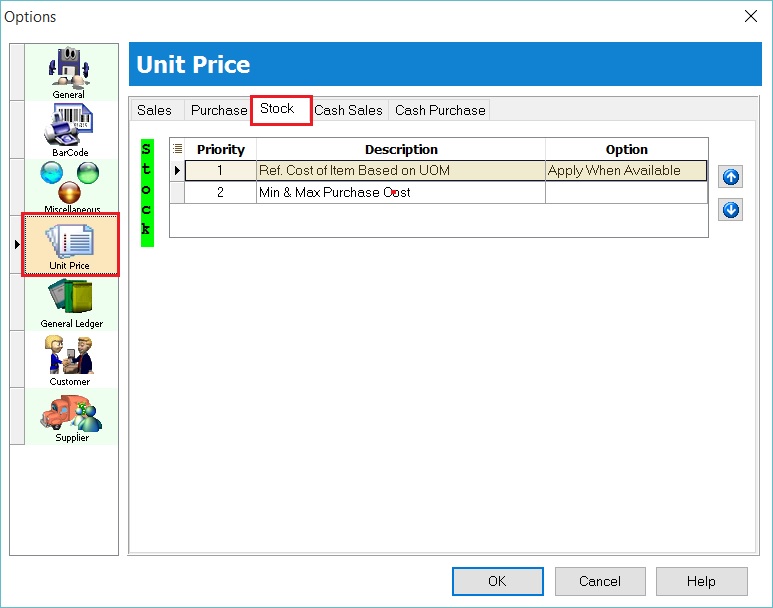The height and width of the screenshot is (608, 773).
Task: Move priority down with blue arrow
Action: pos(730,210)
